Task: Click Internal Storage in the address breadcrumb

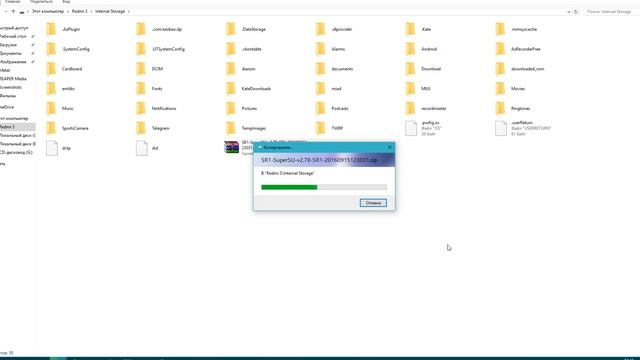Action: pyautogui.click(x=110, y=11)
